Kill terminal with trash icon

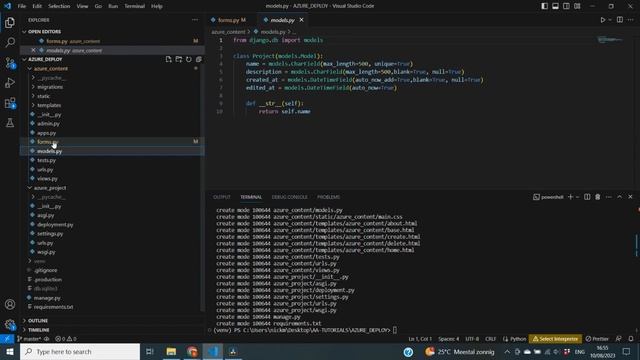tap(598, 197)
